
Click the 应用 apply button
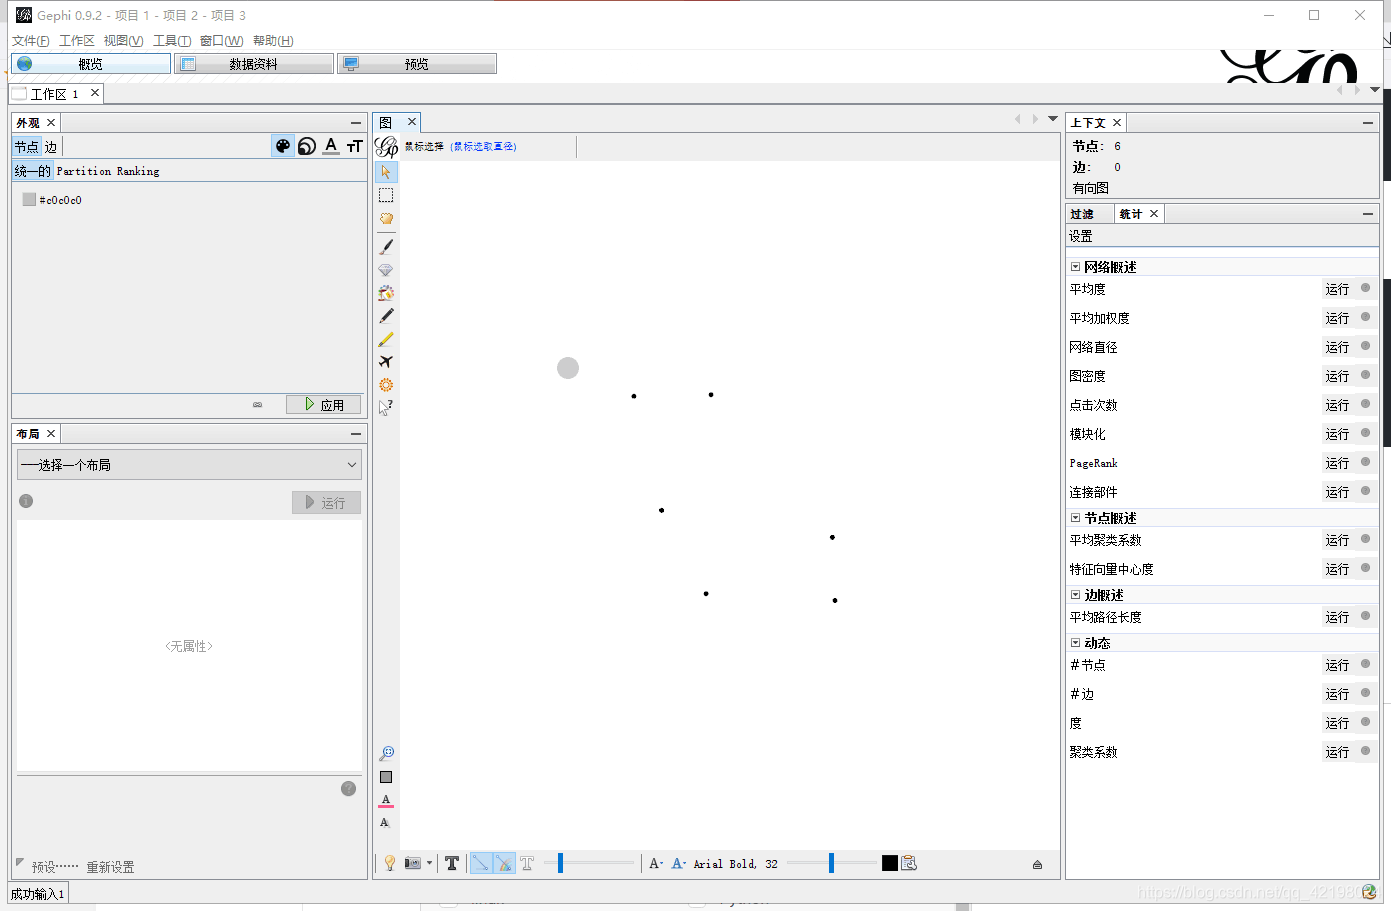(x=323, y=405)
